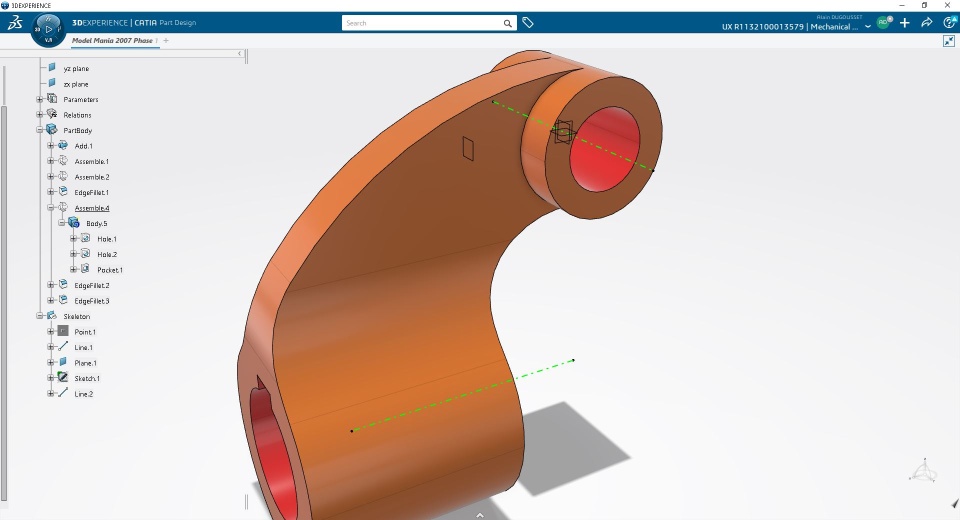Image resolution: width=960 pixels, height=520 pixels.
Task: Click the zx plane icon in tree
Action: point(52,83)
